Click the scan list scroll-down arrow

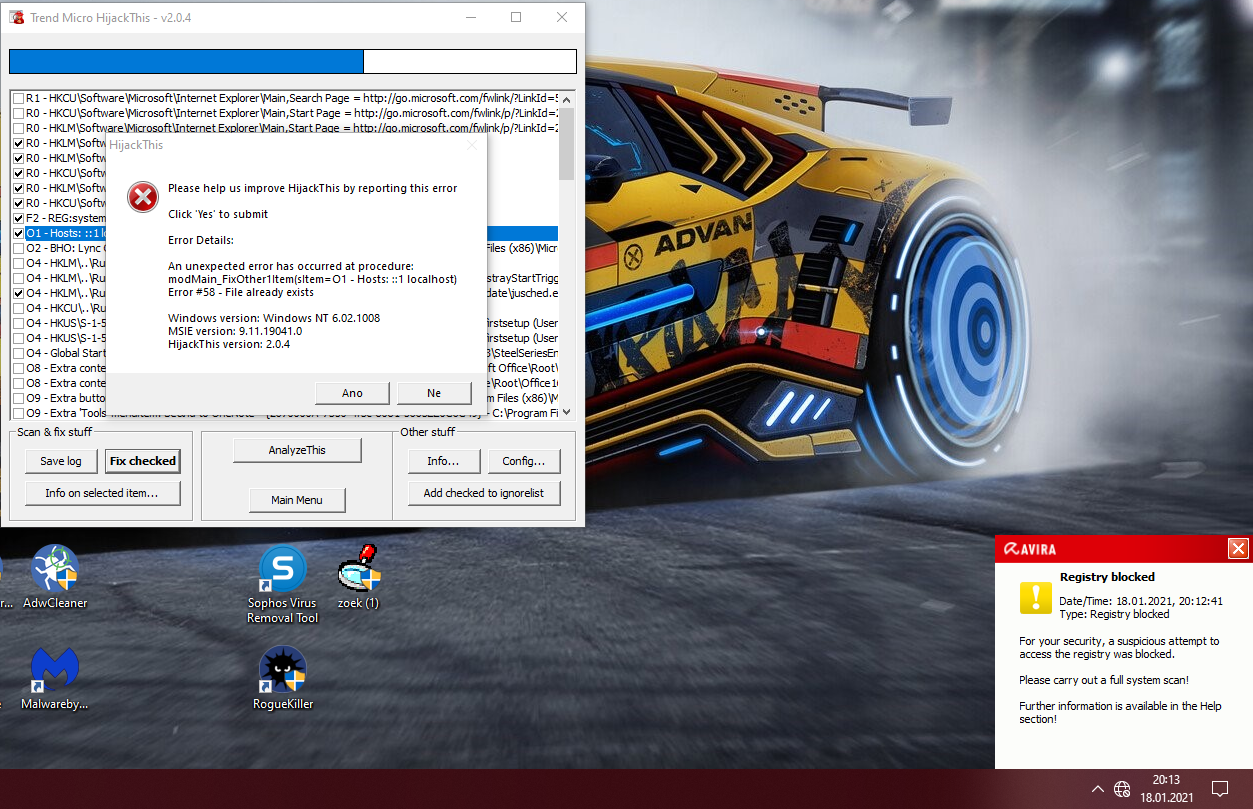tap(566, 411)
